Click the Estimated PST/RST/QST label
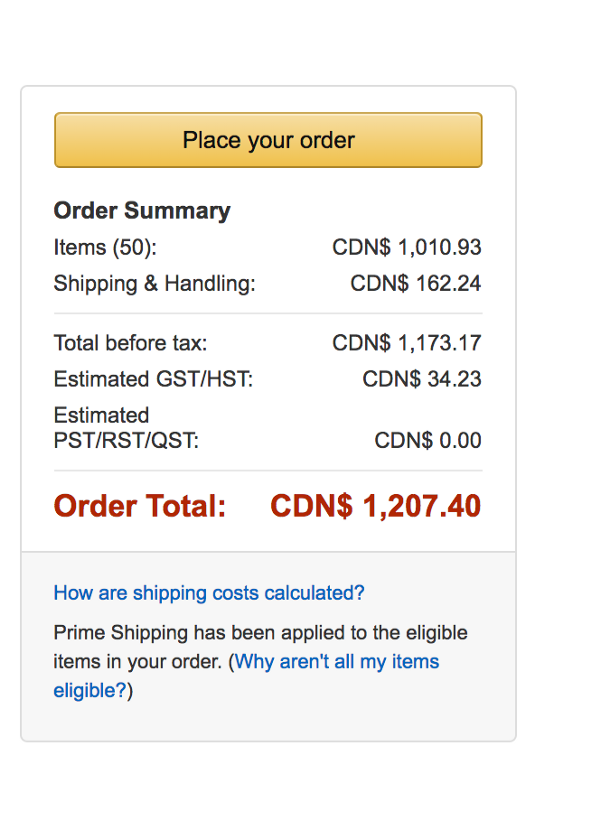Image resolution: width=600 pixels, height=829 pixels. pyautogui.click(x=126, y=428)
